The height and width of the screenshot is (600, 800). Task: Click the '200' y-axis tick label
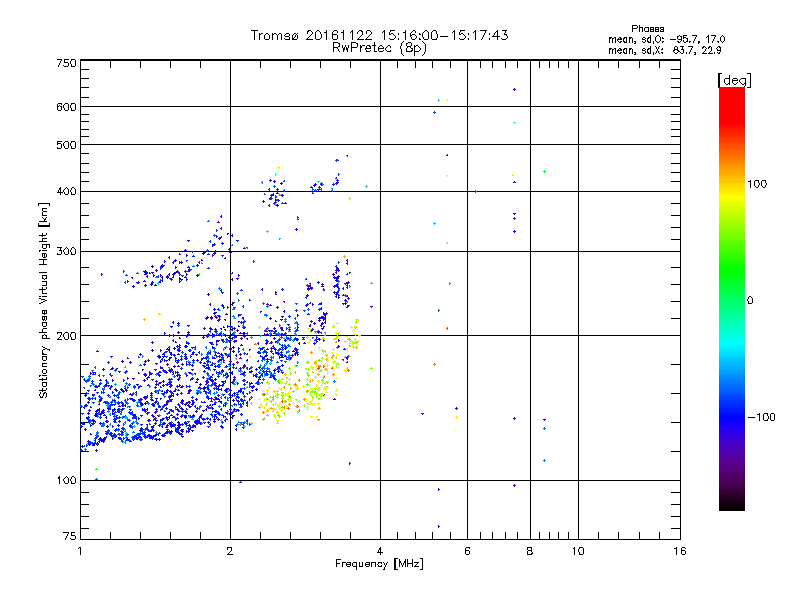point(66,336)
